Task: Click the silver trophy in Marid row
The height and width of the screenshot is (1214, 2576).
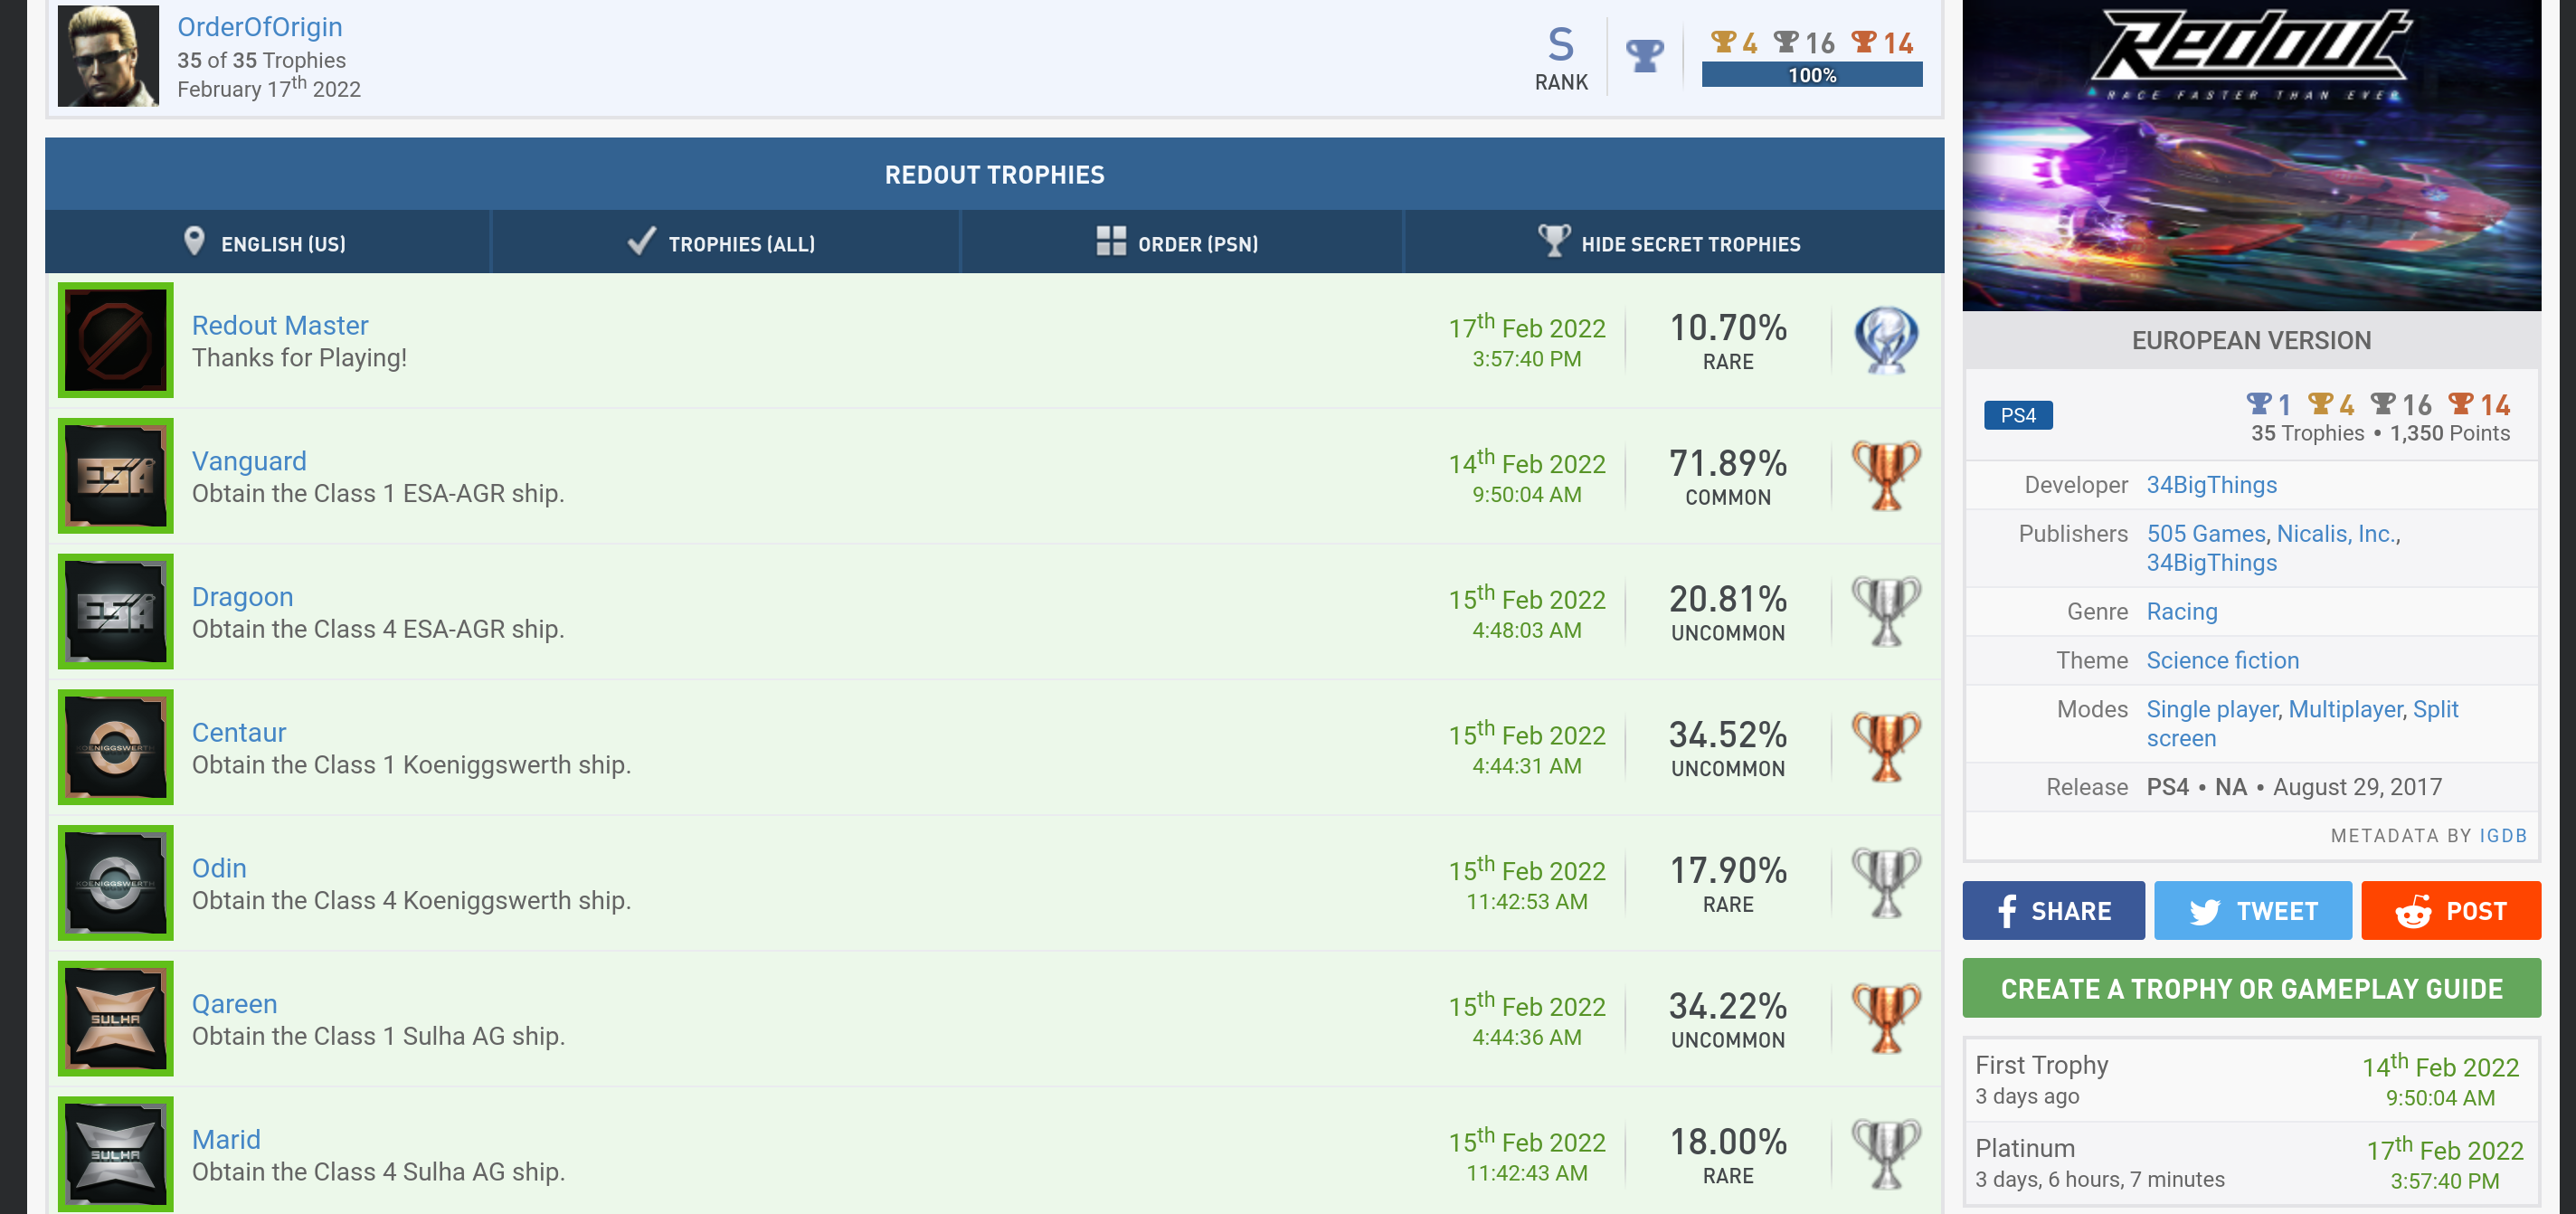Action: (x=1886, y=1154)
